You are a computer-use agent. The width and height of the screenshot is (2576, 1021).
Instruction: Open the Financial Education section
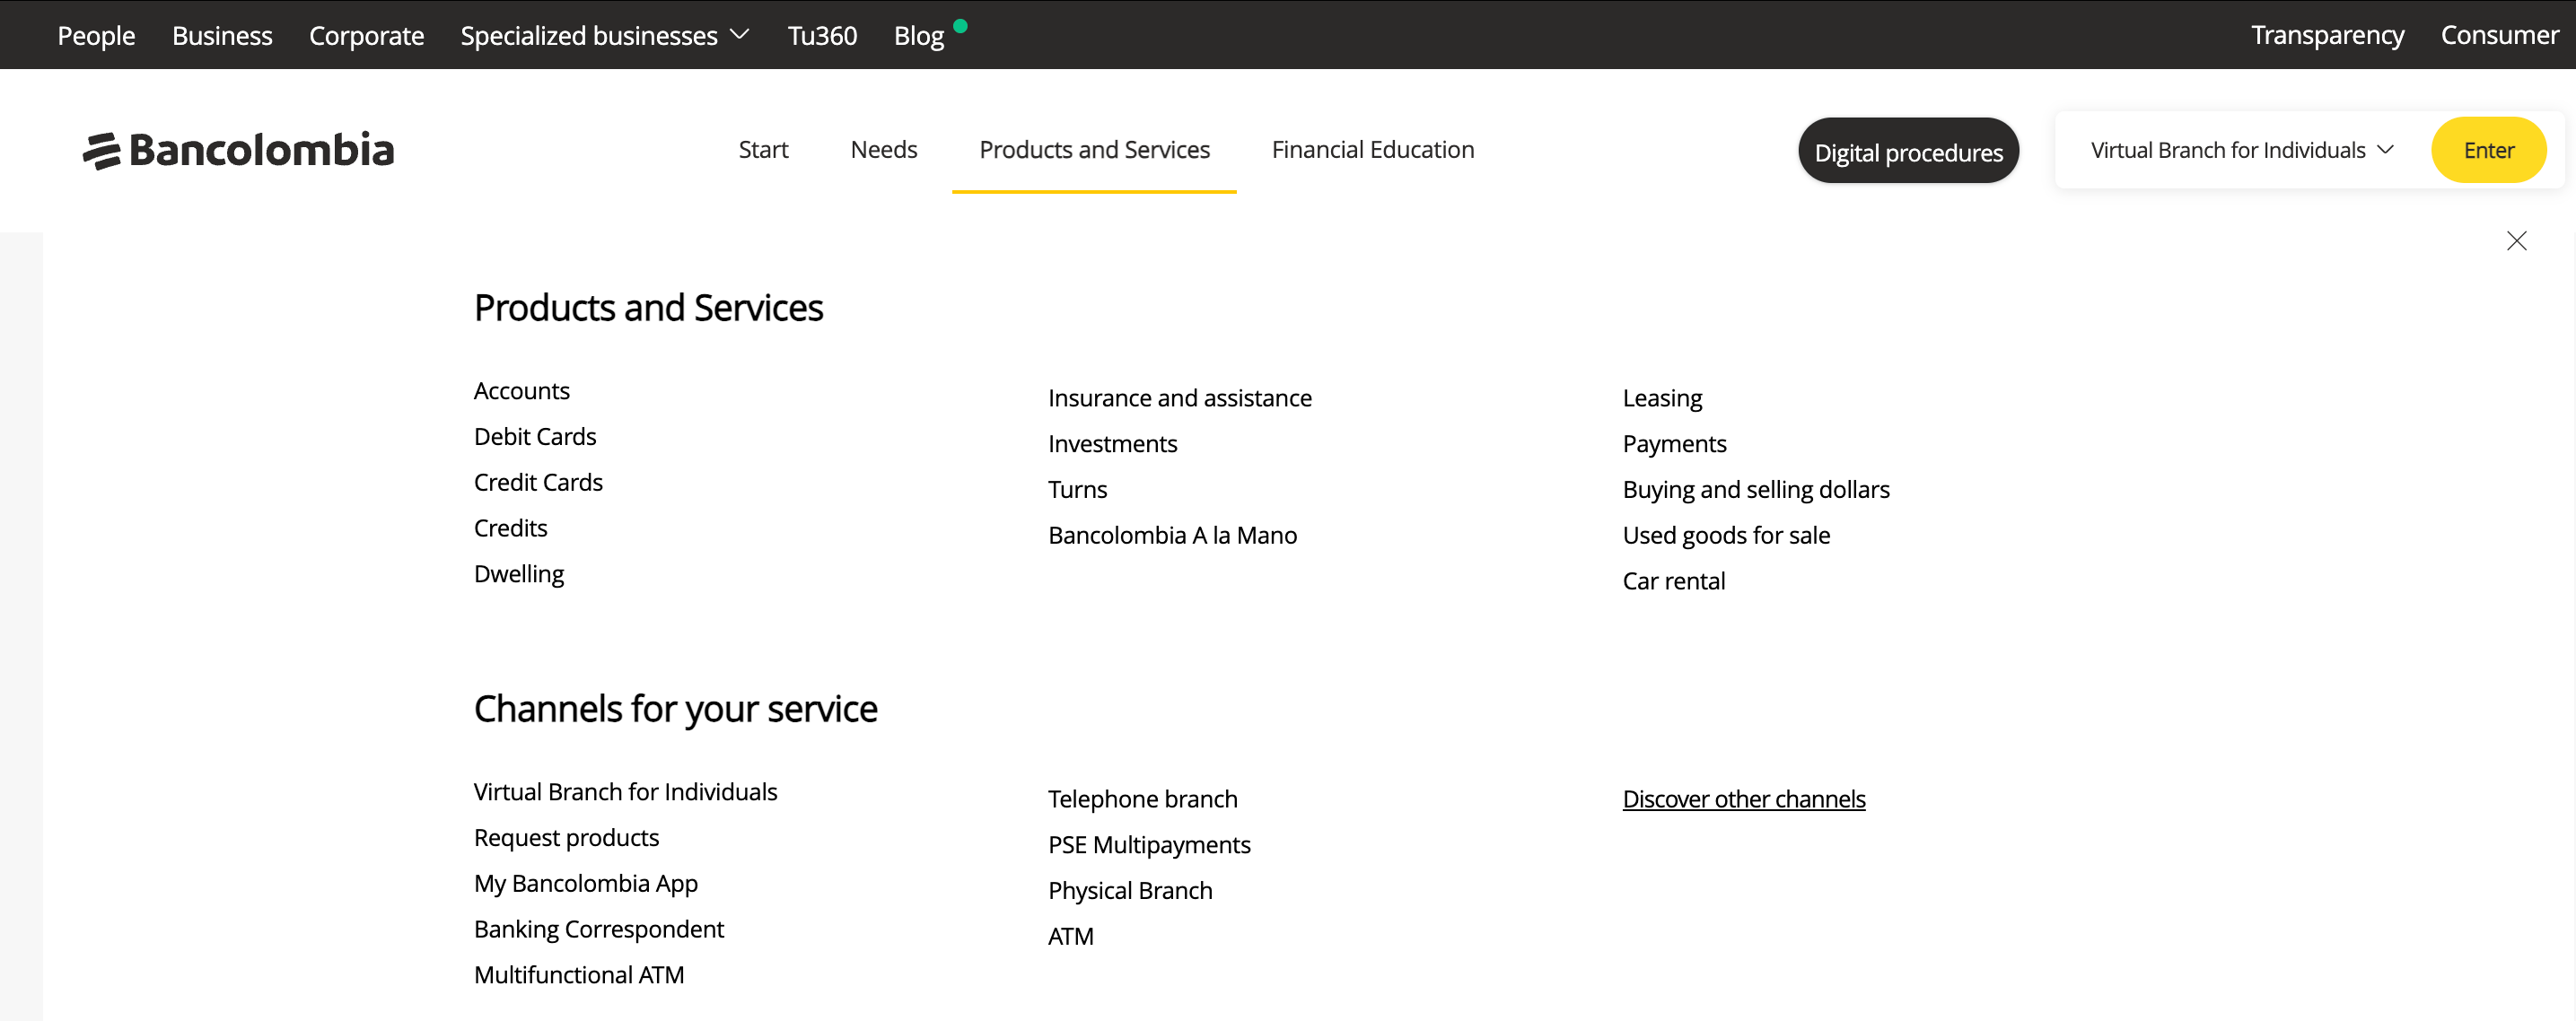(1372, 149)
